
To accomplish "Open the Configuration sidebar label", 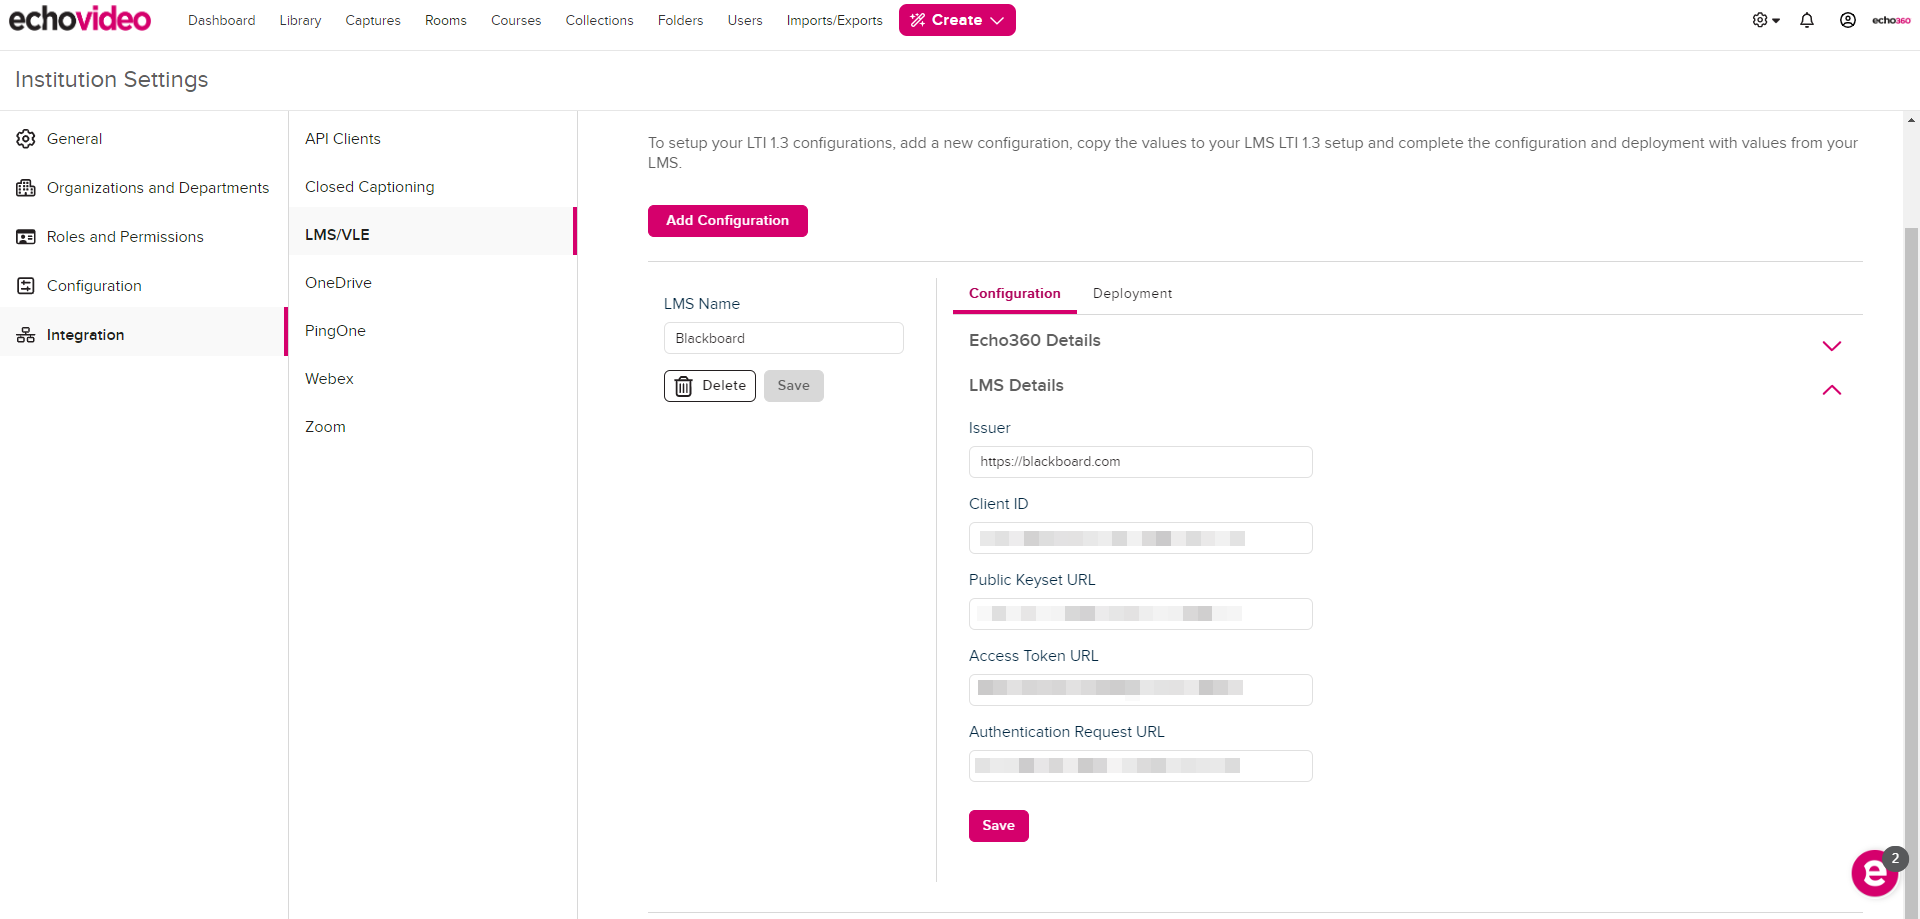I will (94, 286).
